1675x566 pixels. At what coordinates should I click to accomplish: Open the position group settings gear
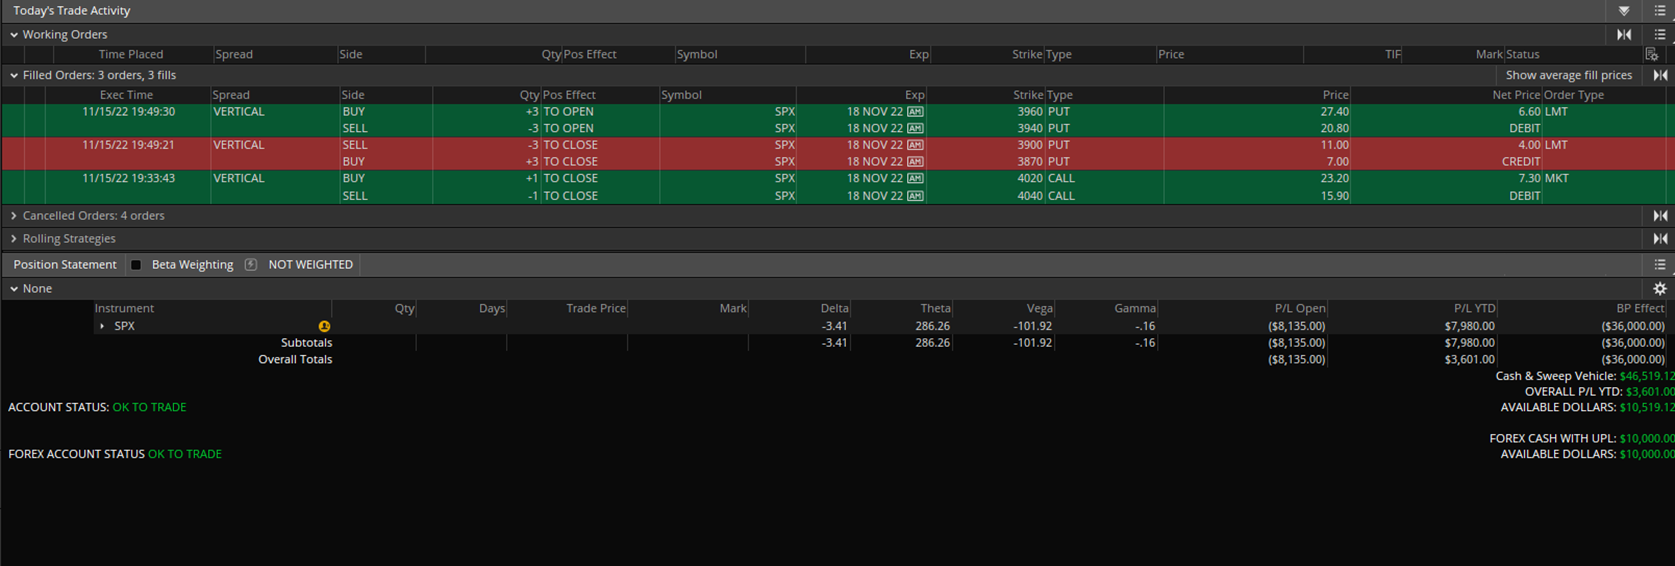[x=1659, y=289]
